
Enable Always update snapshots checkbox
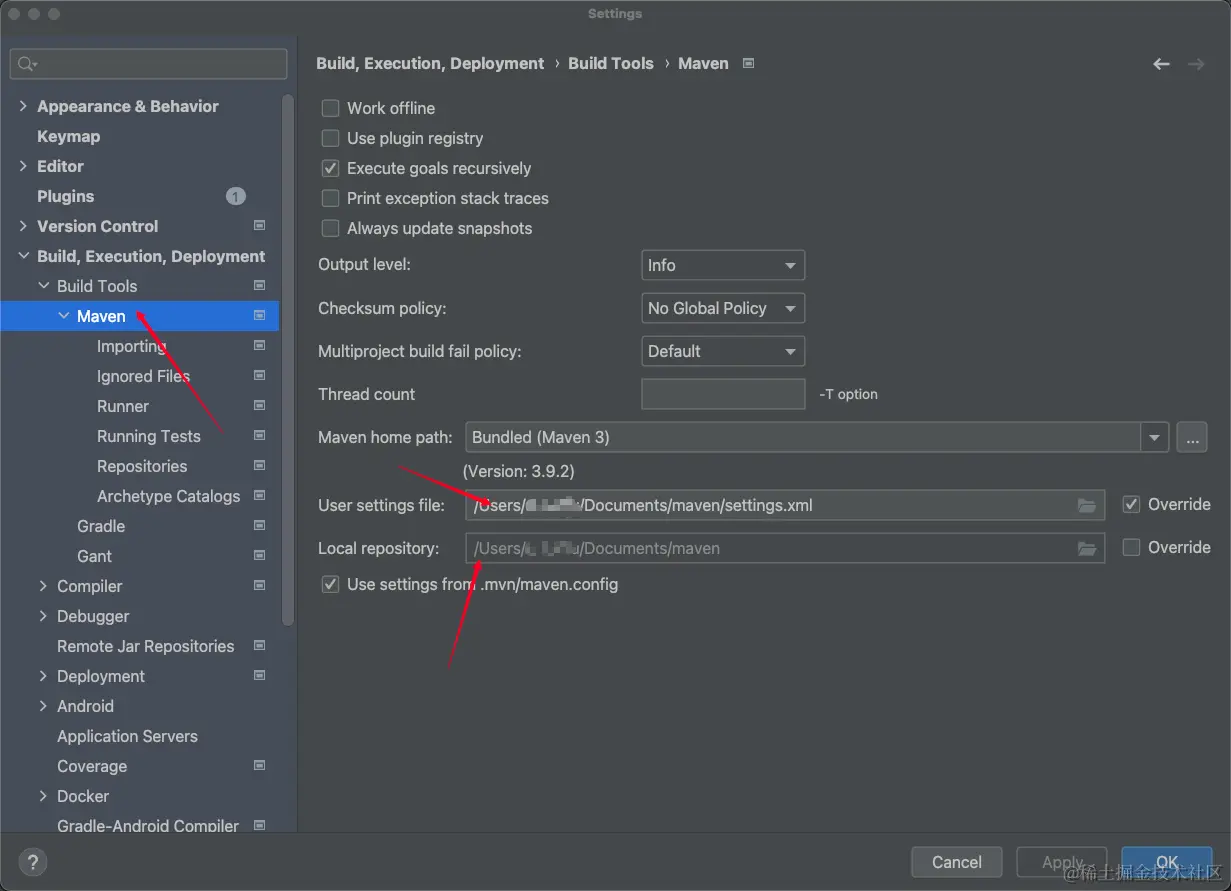[x=330, y=228]
